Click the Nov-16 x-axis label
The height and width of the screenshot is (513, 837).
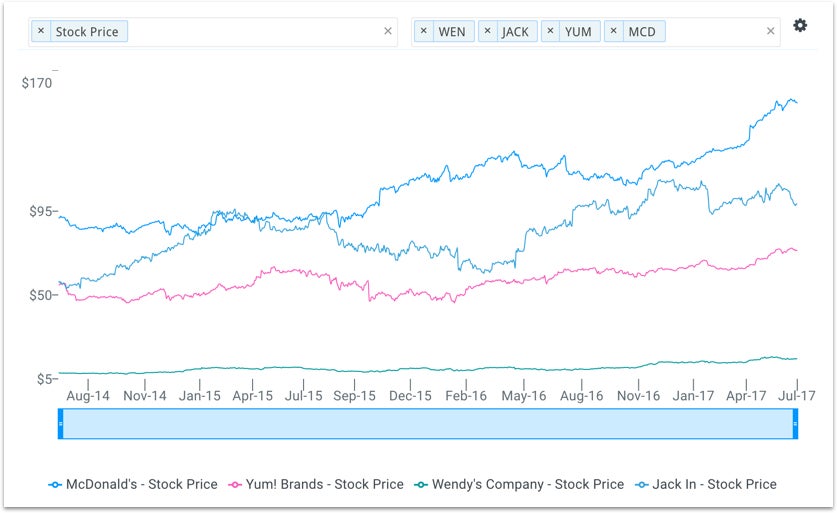638,396
